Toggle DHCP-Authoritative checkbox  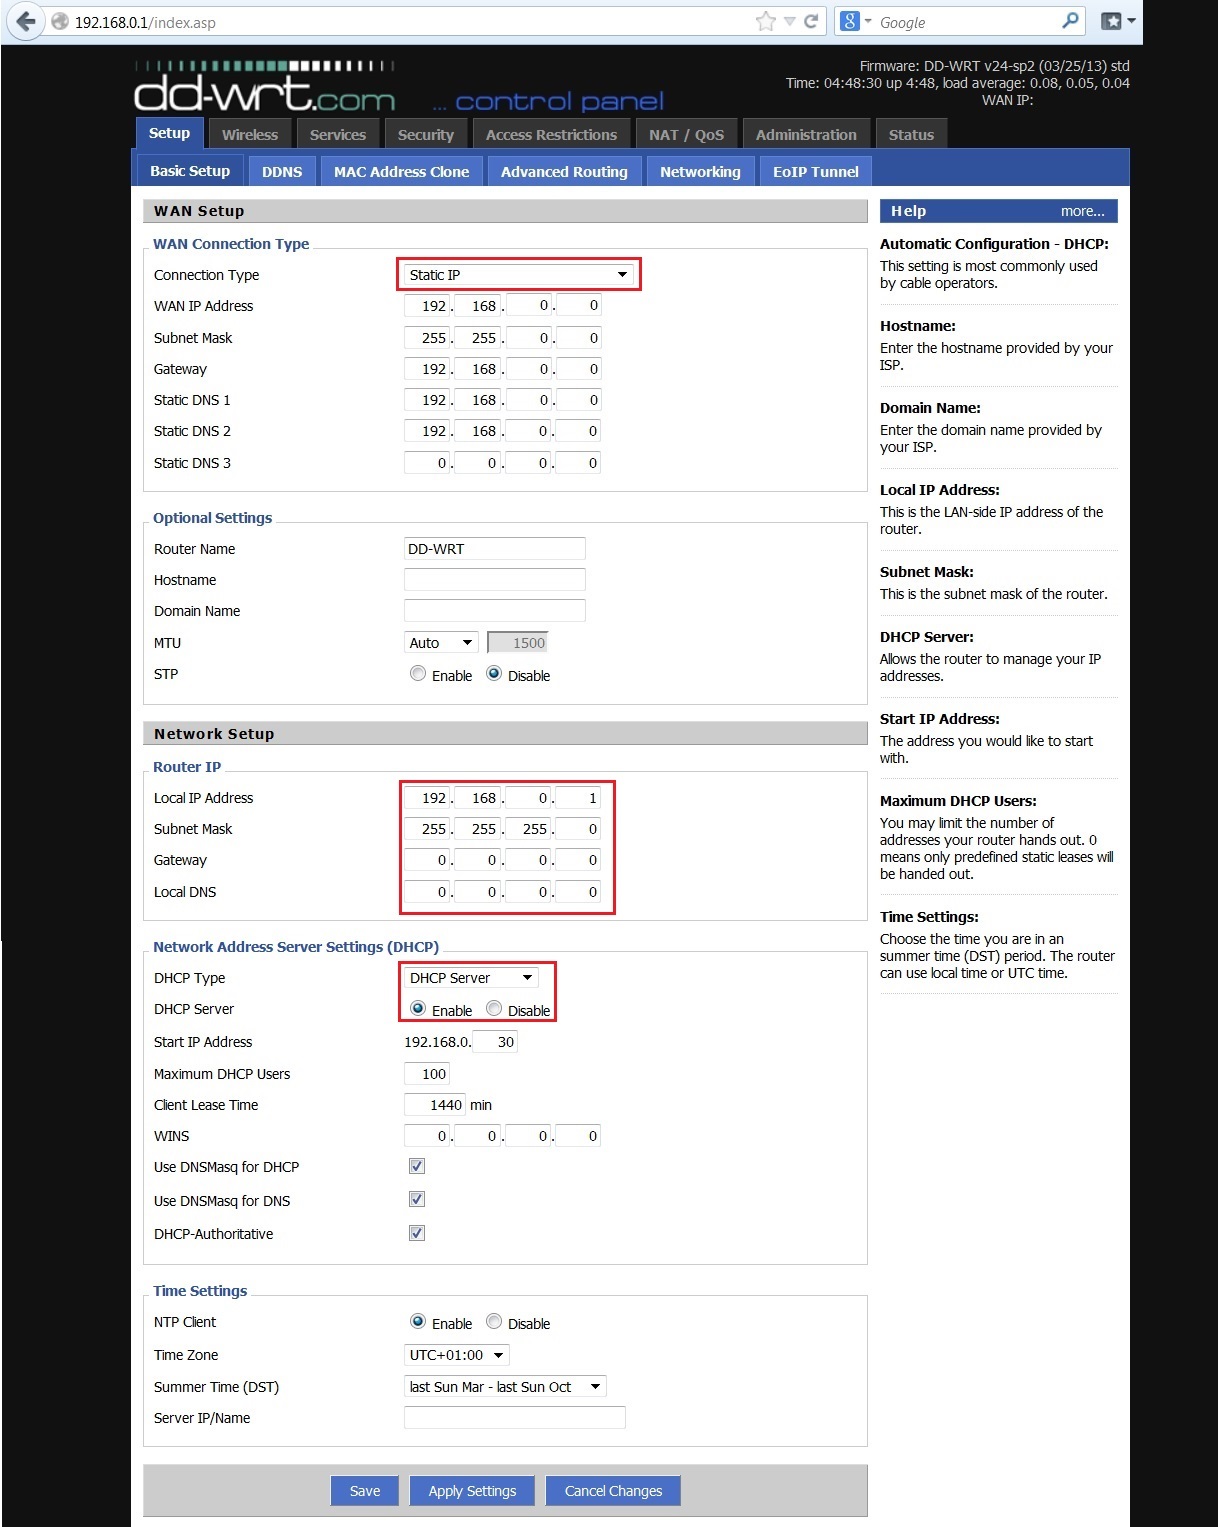(x=417, y=1233)
